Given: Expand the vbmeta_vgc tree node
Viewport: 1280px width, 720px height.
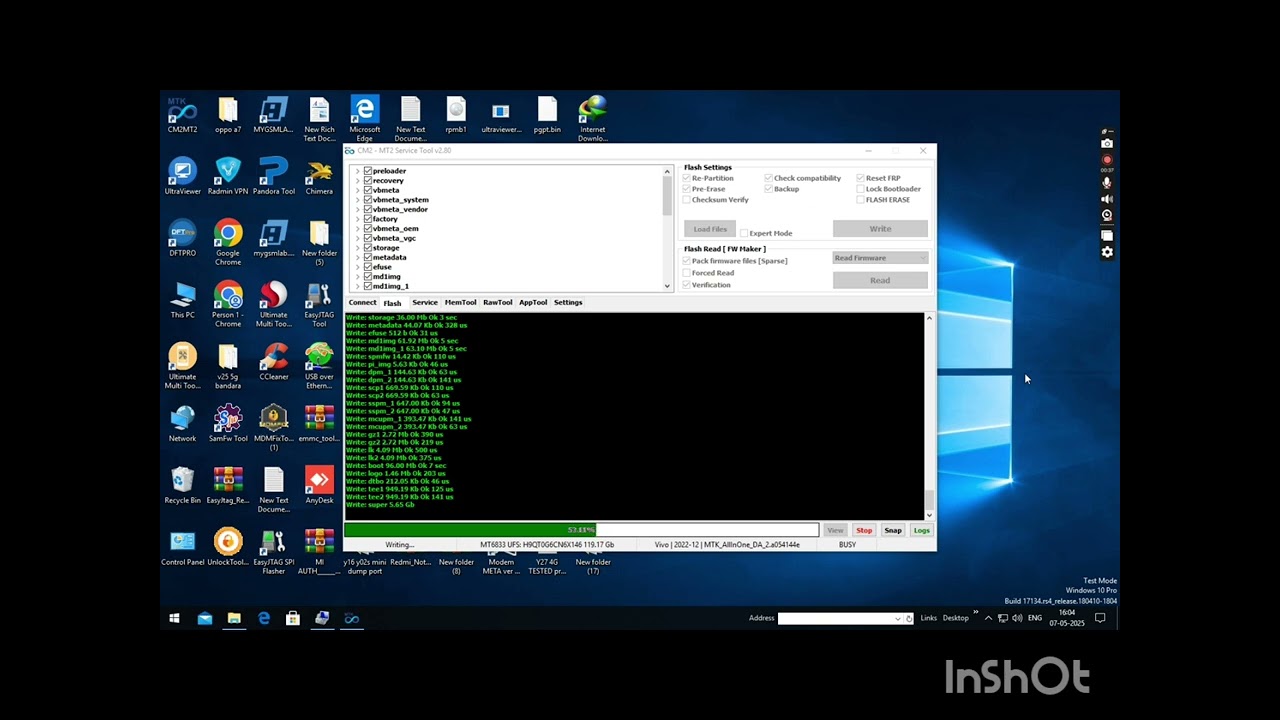Looking at the screenshot, I should pos(358,238).
